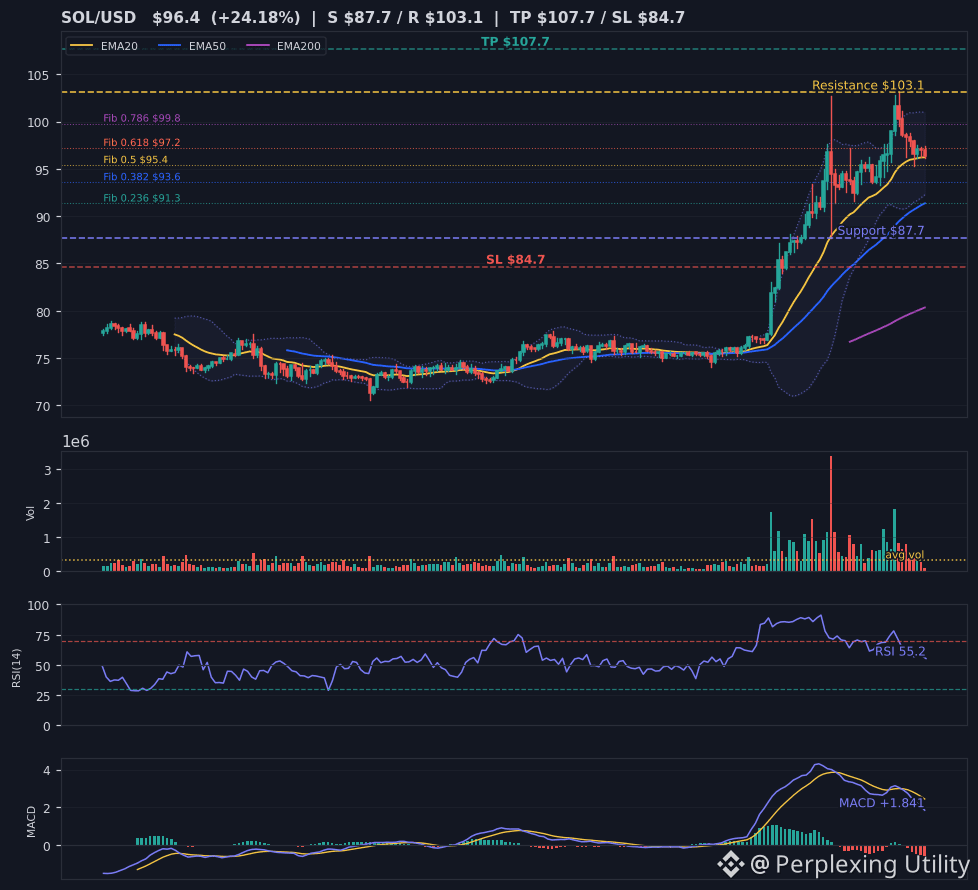Click the (+24.18%) change value
This screenshot has height=890, width=978.
tap(256, 17)
